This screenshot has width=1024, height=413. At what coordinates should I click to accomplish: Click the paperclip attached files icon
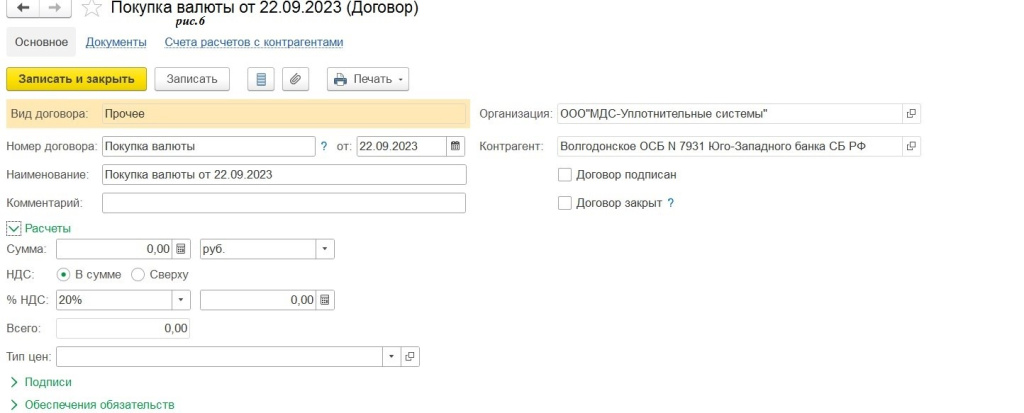pos(295,79)
